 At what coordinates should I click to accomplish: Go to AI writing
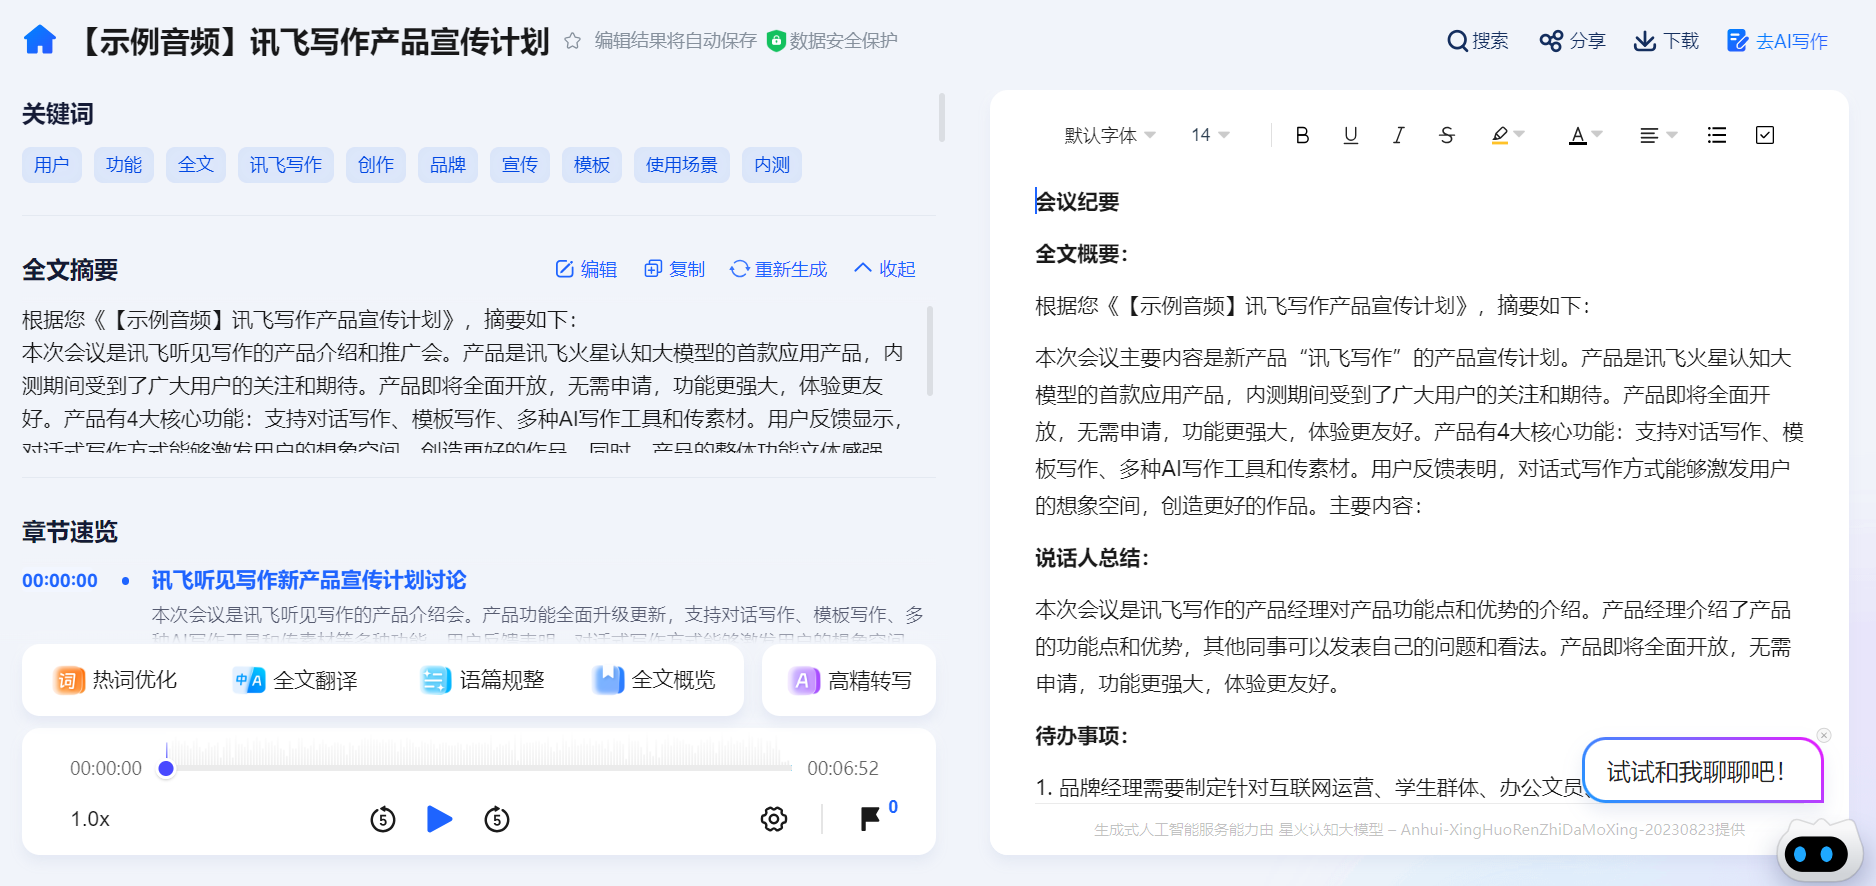(1777, 41)
